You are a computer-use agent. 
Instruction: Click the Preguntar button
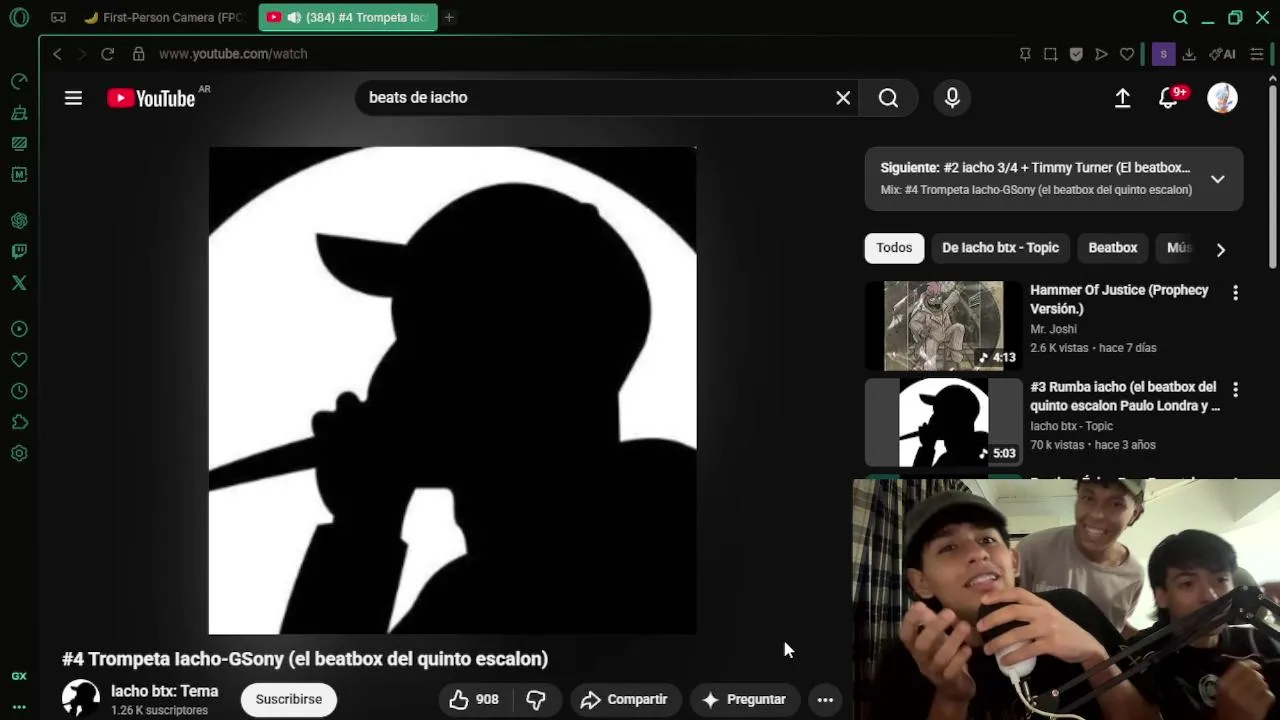(744, 699)
